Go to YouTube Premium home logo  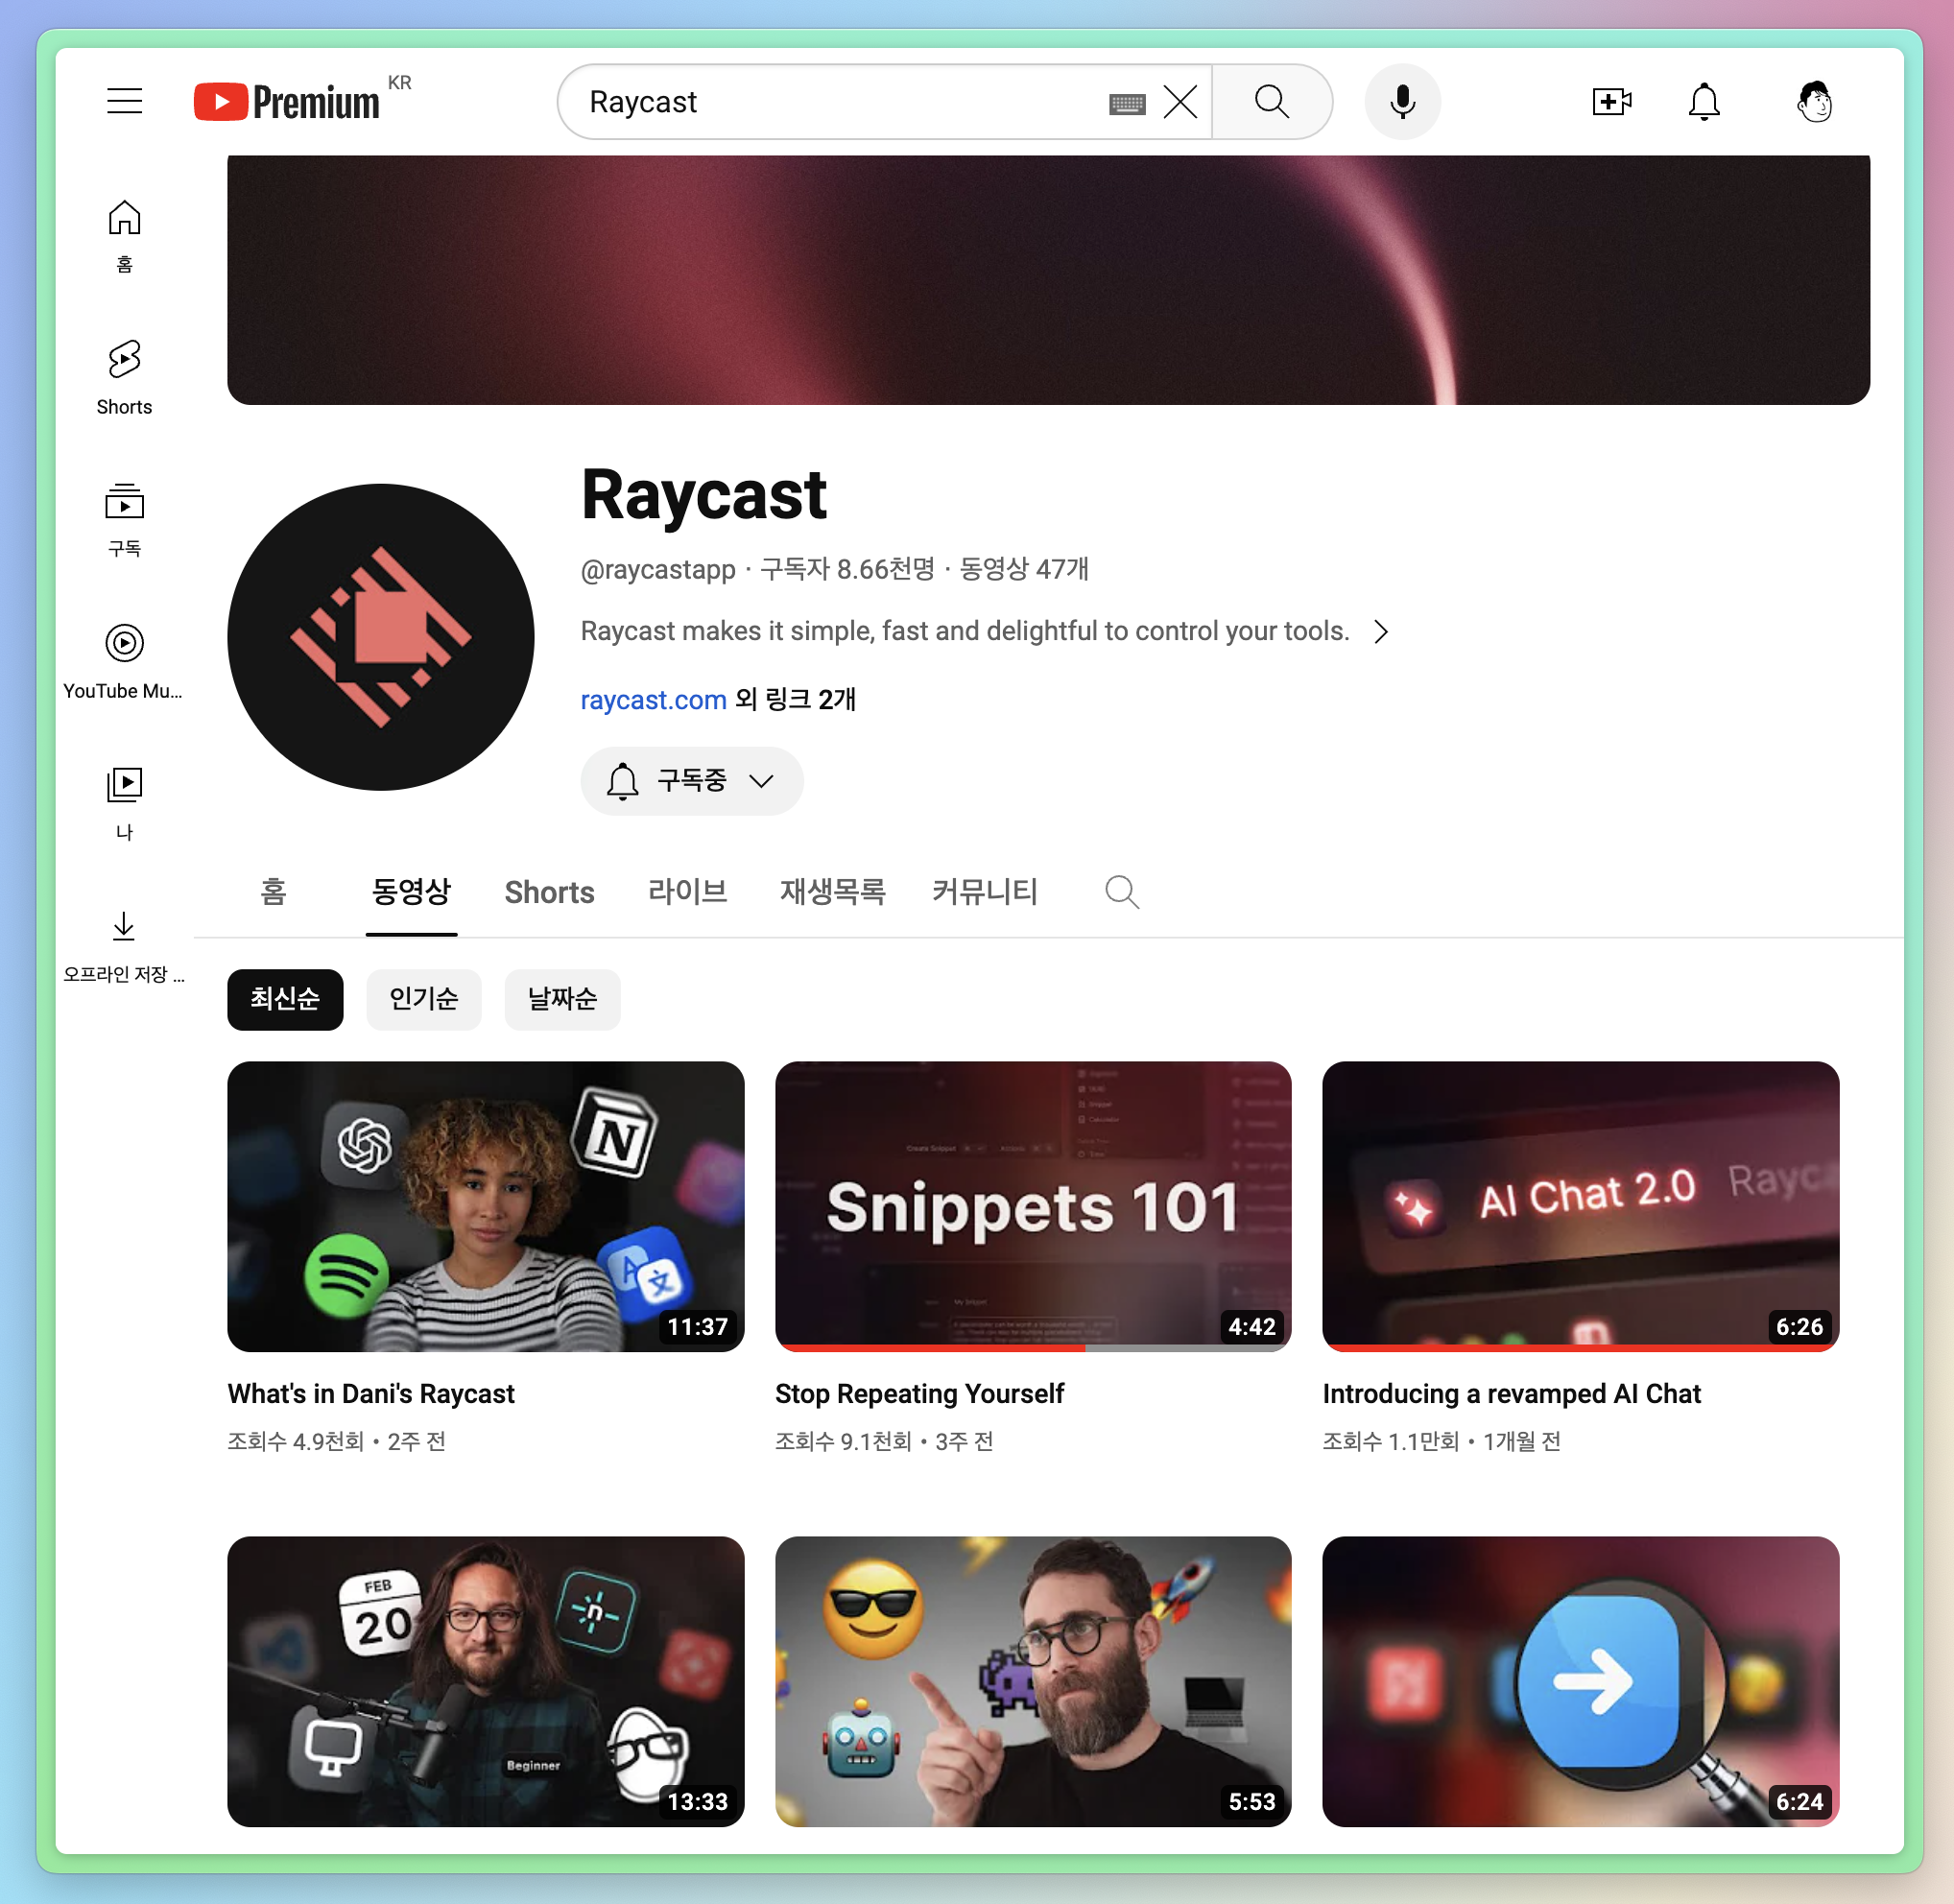[x=287, y=101]
